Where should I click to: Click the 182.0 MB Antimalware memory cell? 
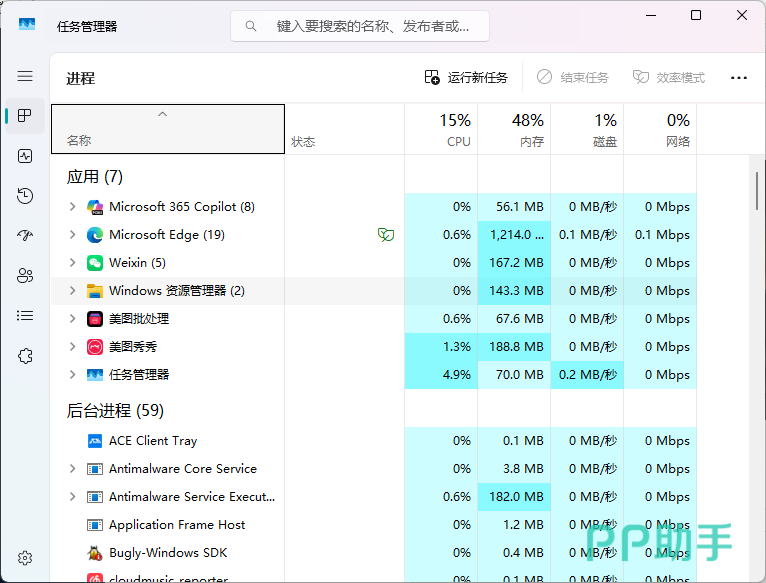point(514,497)
